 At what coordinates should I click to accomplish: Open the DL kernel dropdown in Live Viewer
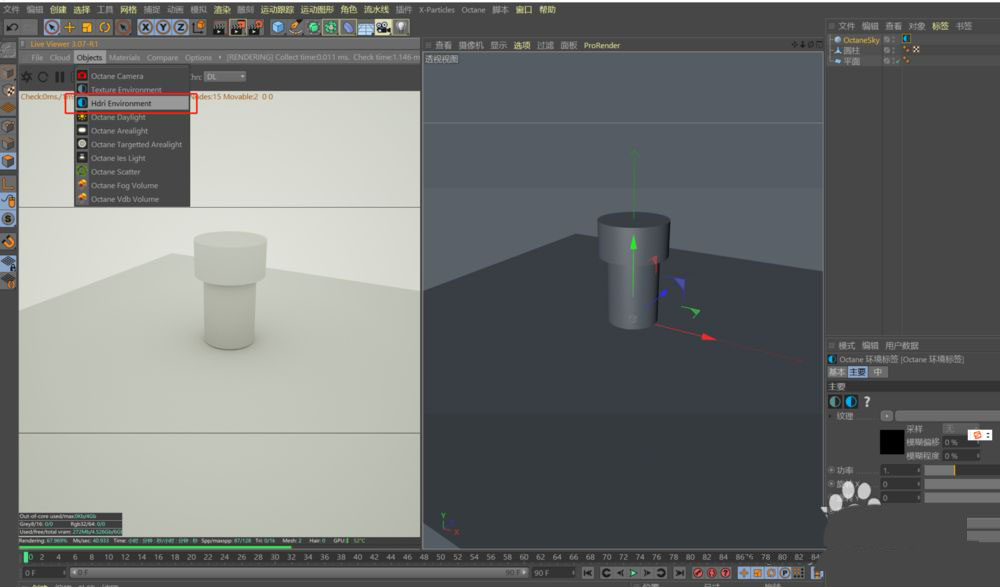pyautogui.click(x=225, y=77)
